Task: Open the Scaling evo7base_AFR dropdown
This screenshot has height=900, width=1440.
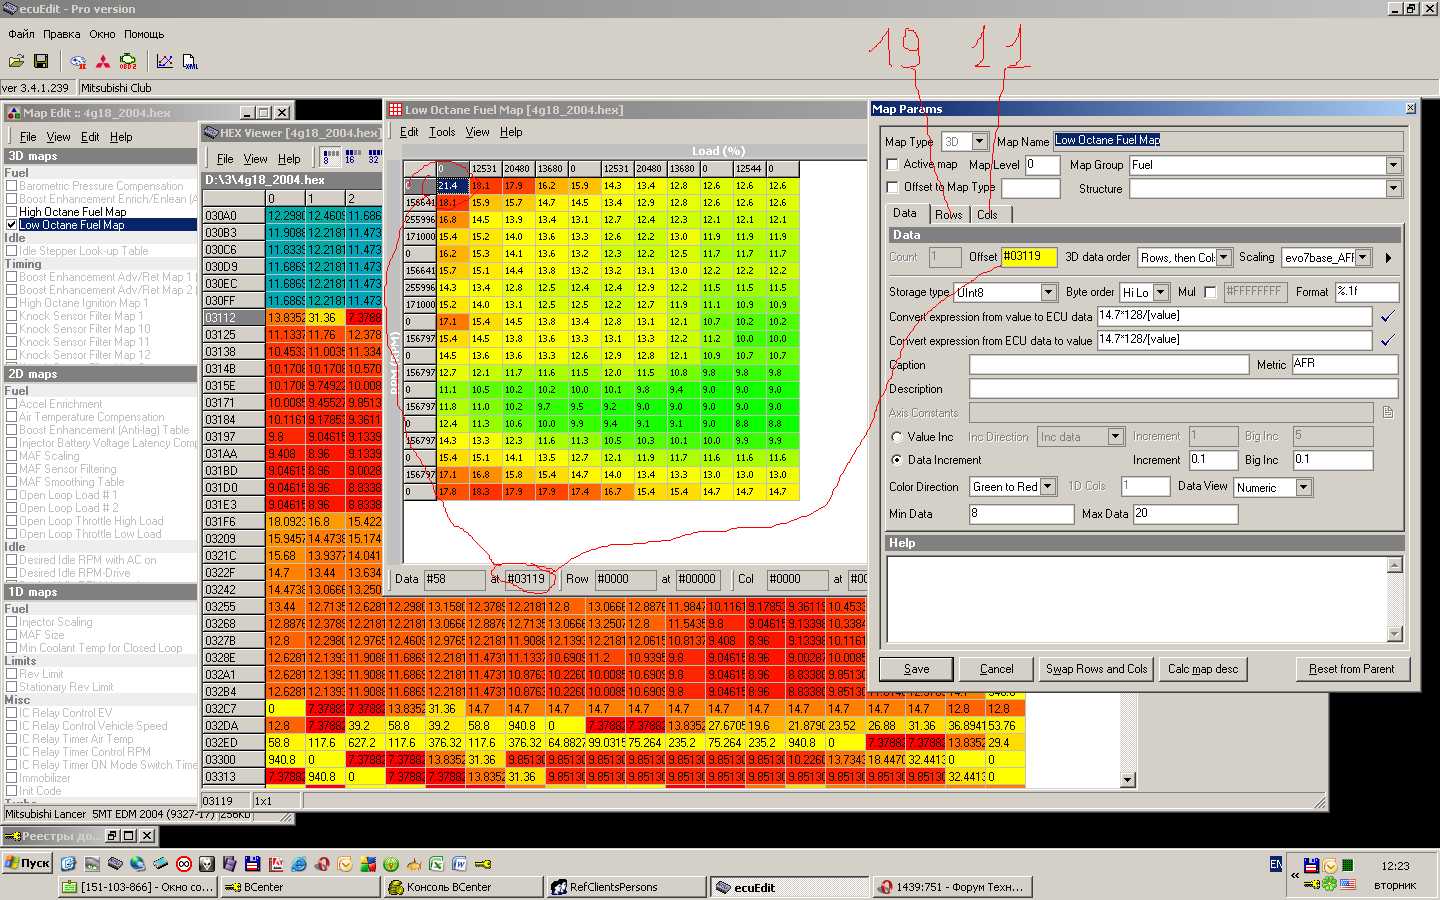Action: click(x=1362, y=258)
